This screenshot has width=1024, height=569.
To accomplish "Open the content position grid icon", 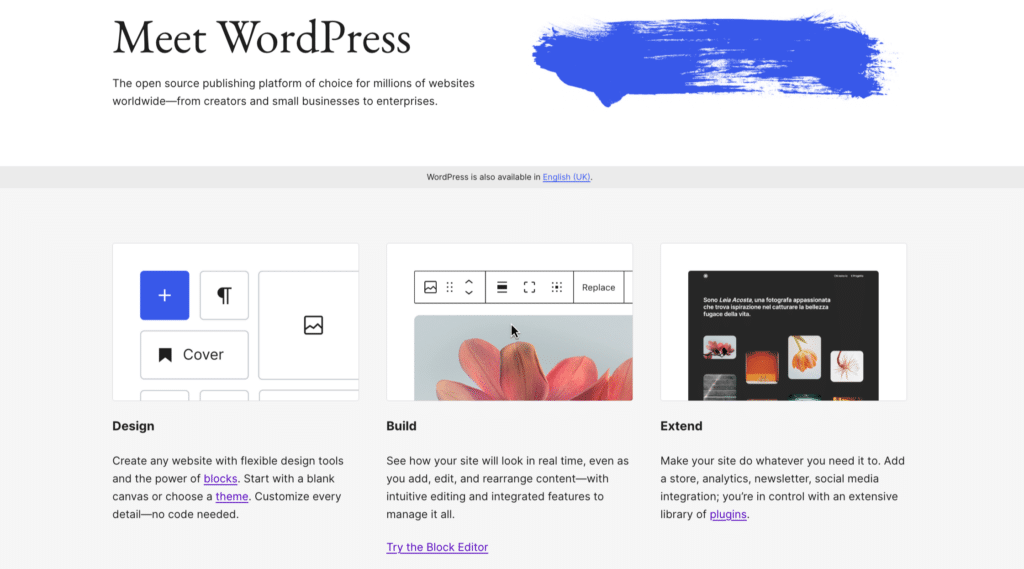I will [557, 287].
